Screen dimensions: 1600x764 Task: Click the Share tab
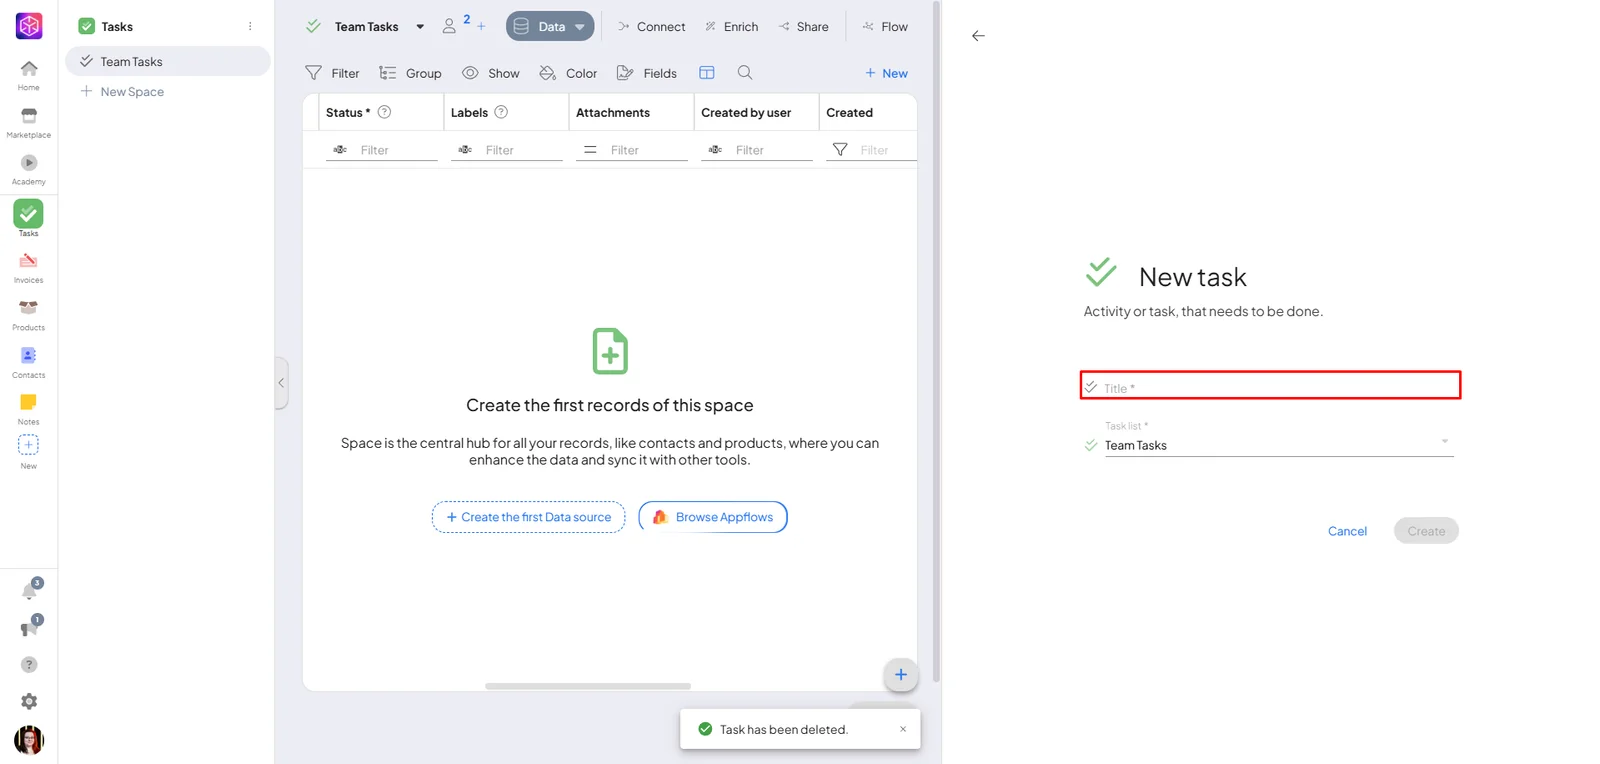(804, 27)
